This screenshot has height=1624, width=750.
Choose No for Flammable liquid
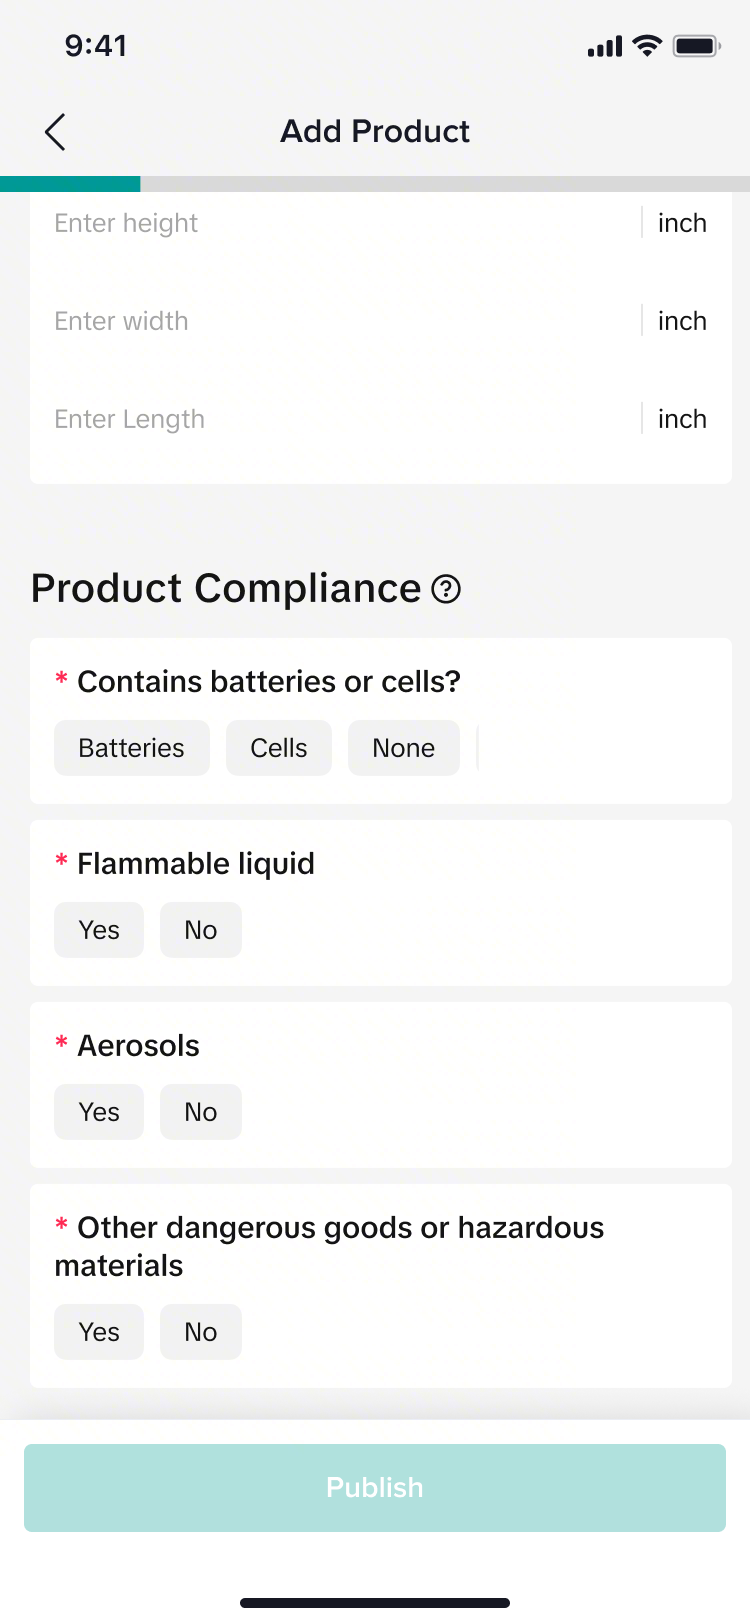click(x=201, y=930)
